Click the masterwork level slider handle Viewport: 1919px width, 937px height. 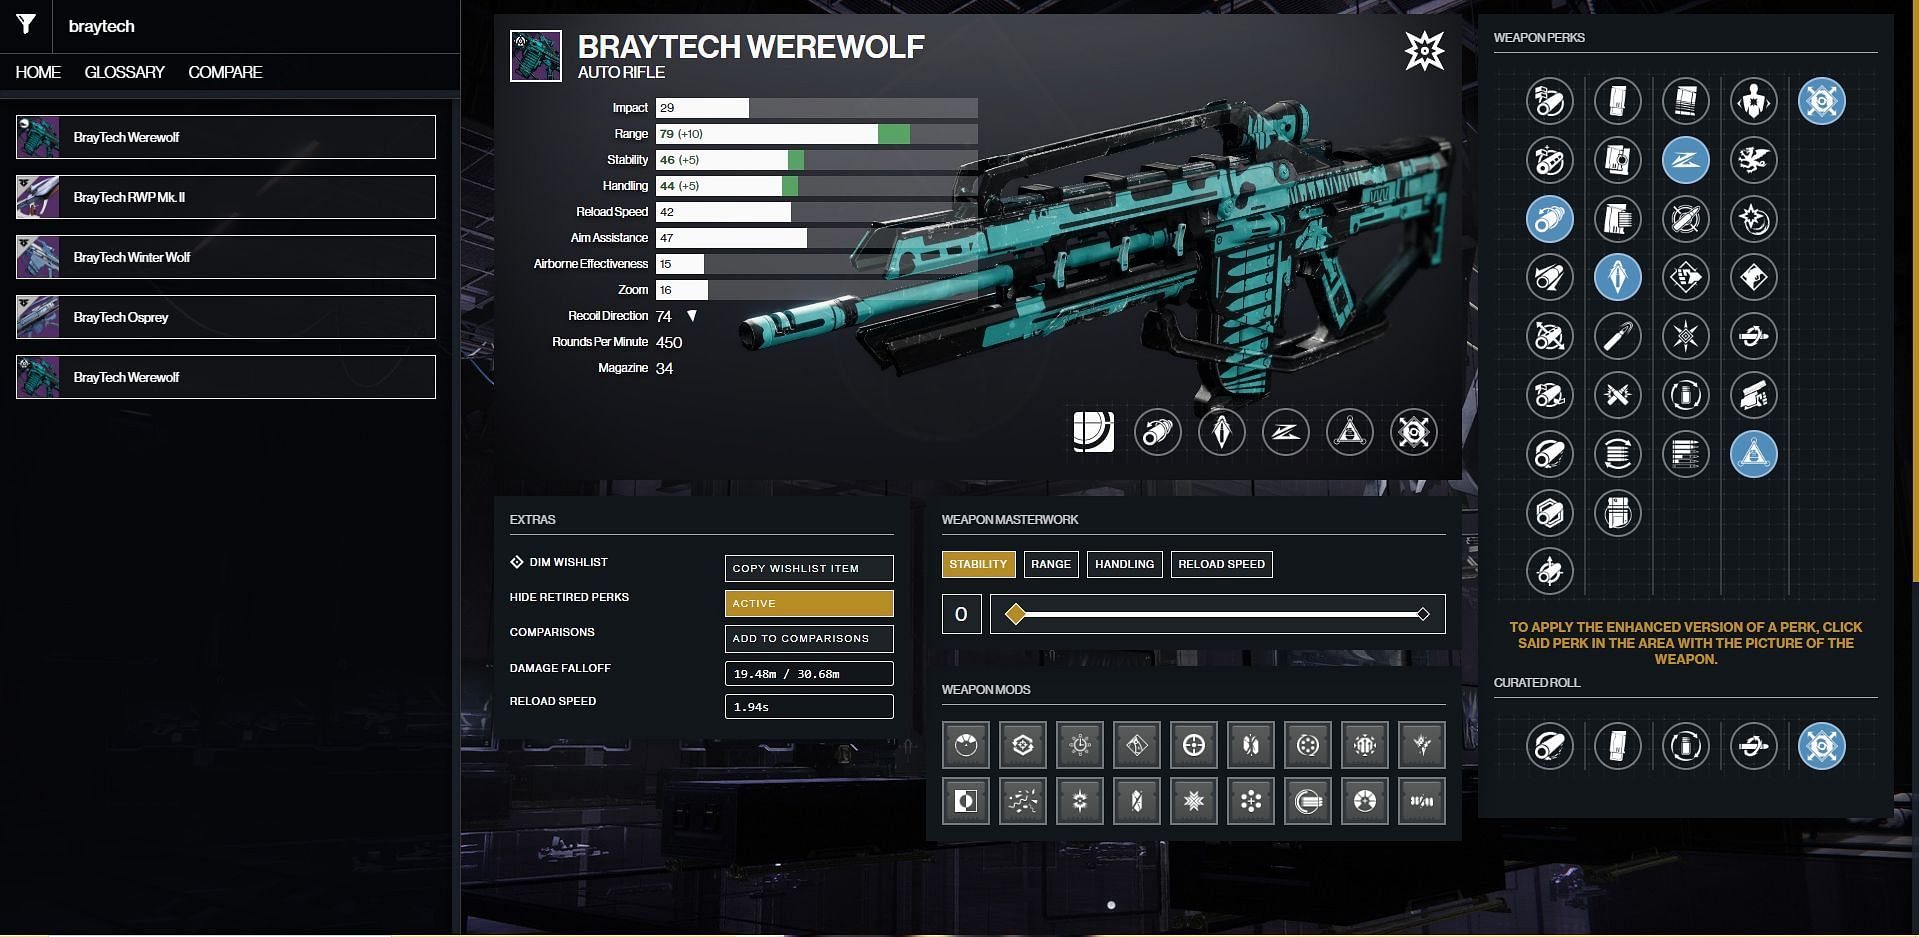tap(1015, 614)
